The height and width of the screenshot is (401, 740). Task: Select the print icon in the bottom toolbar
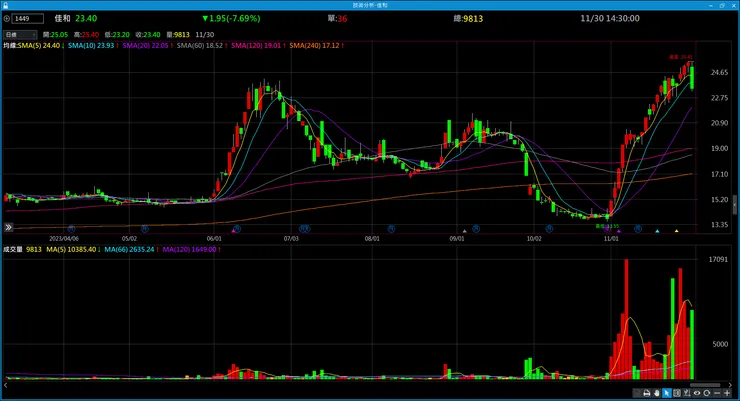647,393
